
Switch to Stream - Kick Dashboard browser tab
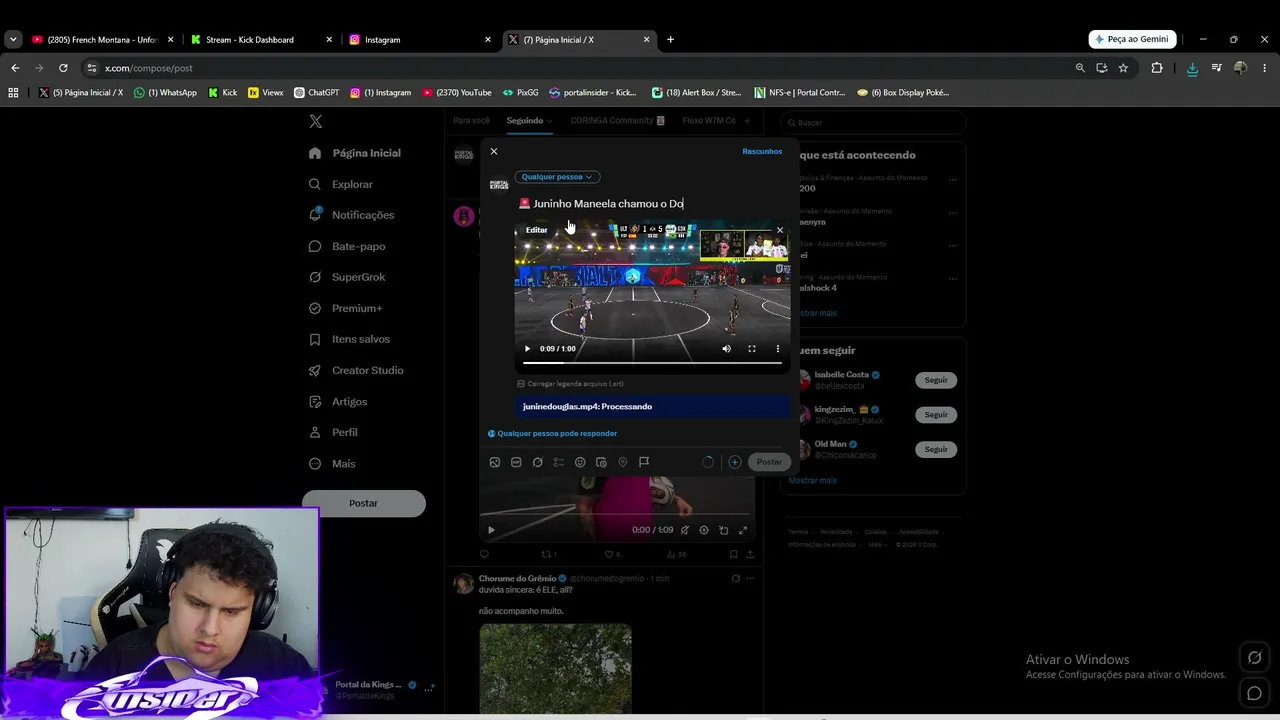pos(262,40)
